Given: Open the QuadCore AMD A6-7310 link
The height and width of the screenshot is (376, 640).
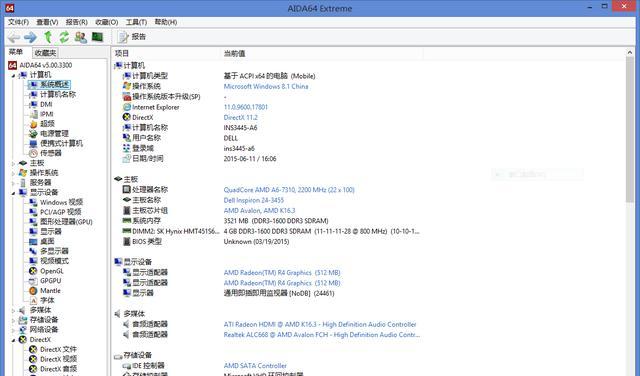Looking at the screenshot, I should point(289,190).
